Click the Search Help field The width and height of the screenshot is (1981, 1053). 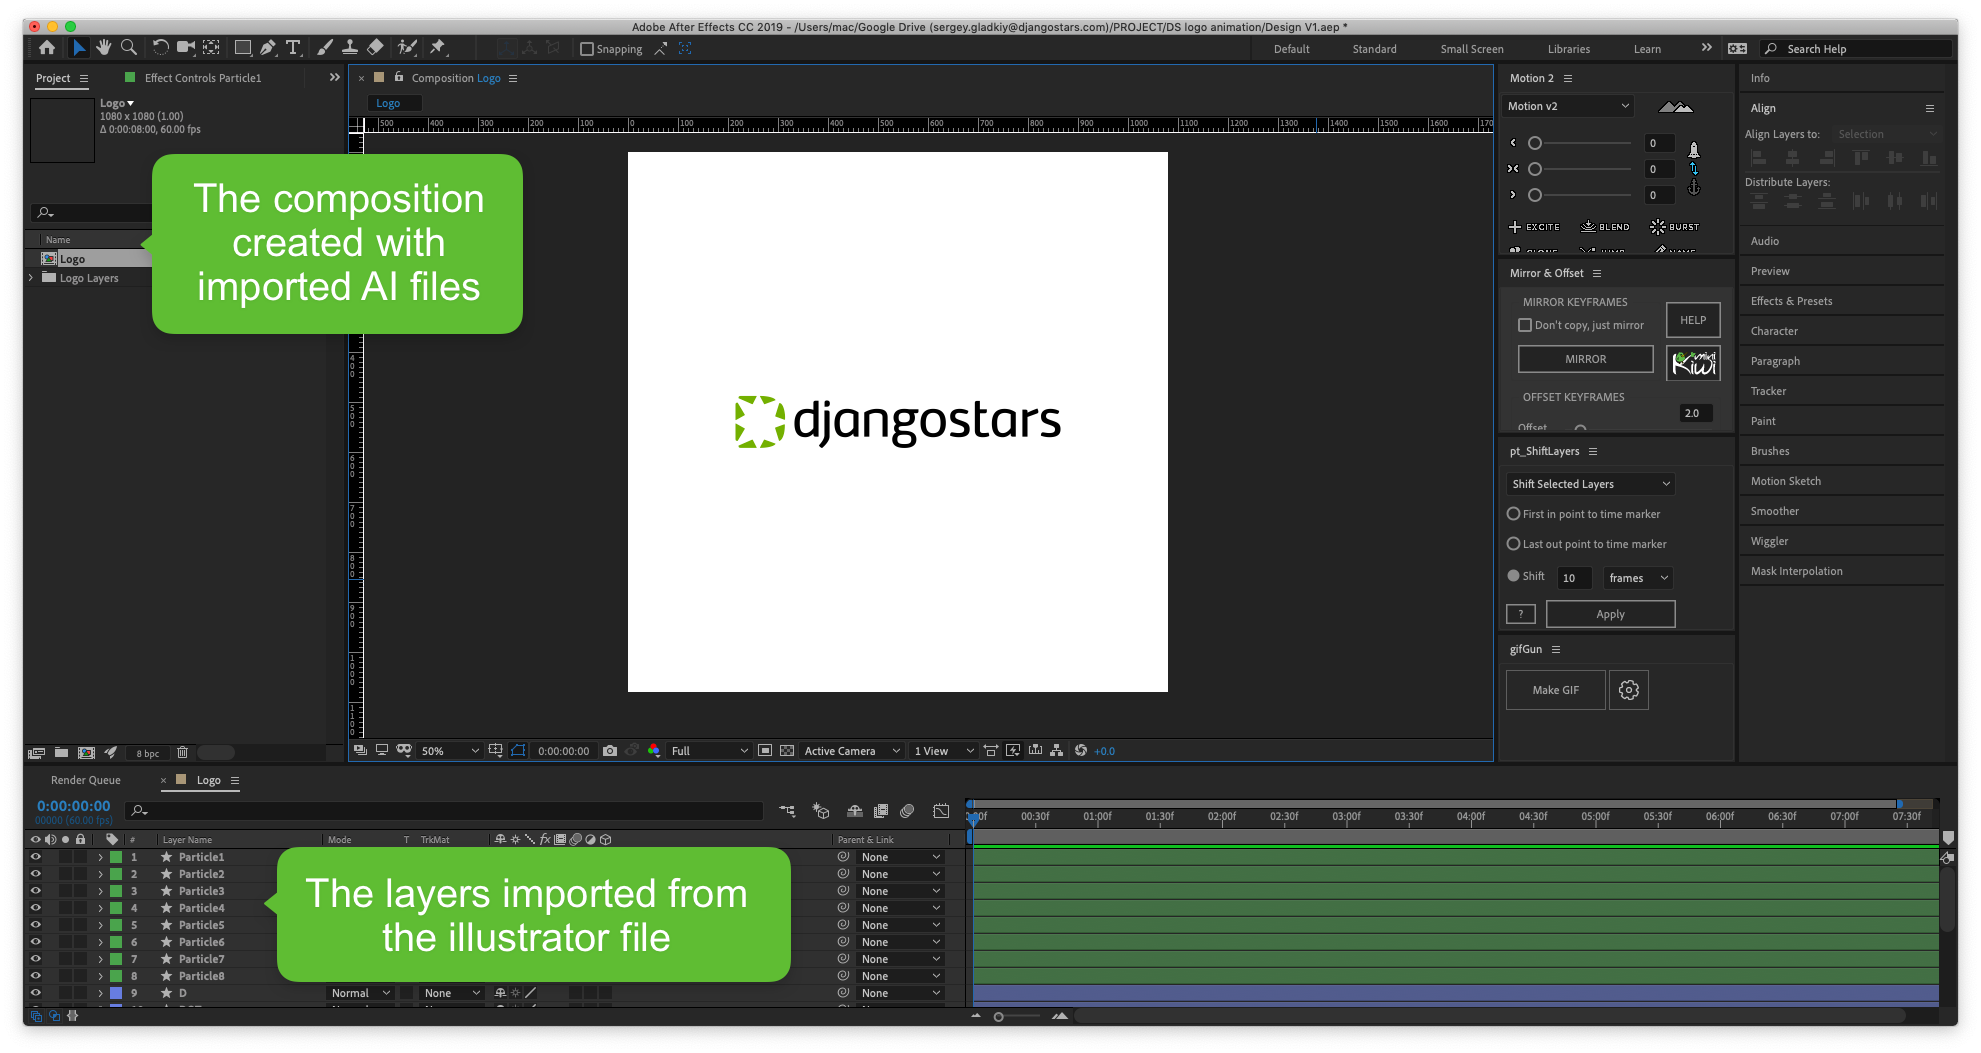pyautogui.click(x=1856, y=49)
